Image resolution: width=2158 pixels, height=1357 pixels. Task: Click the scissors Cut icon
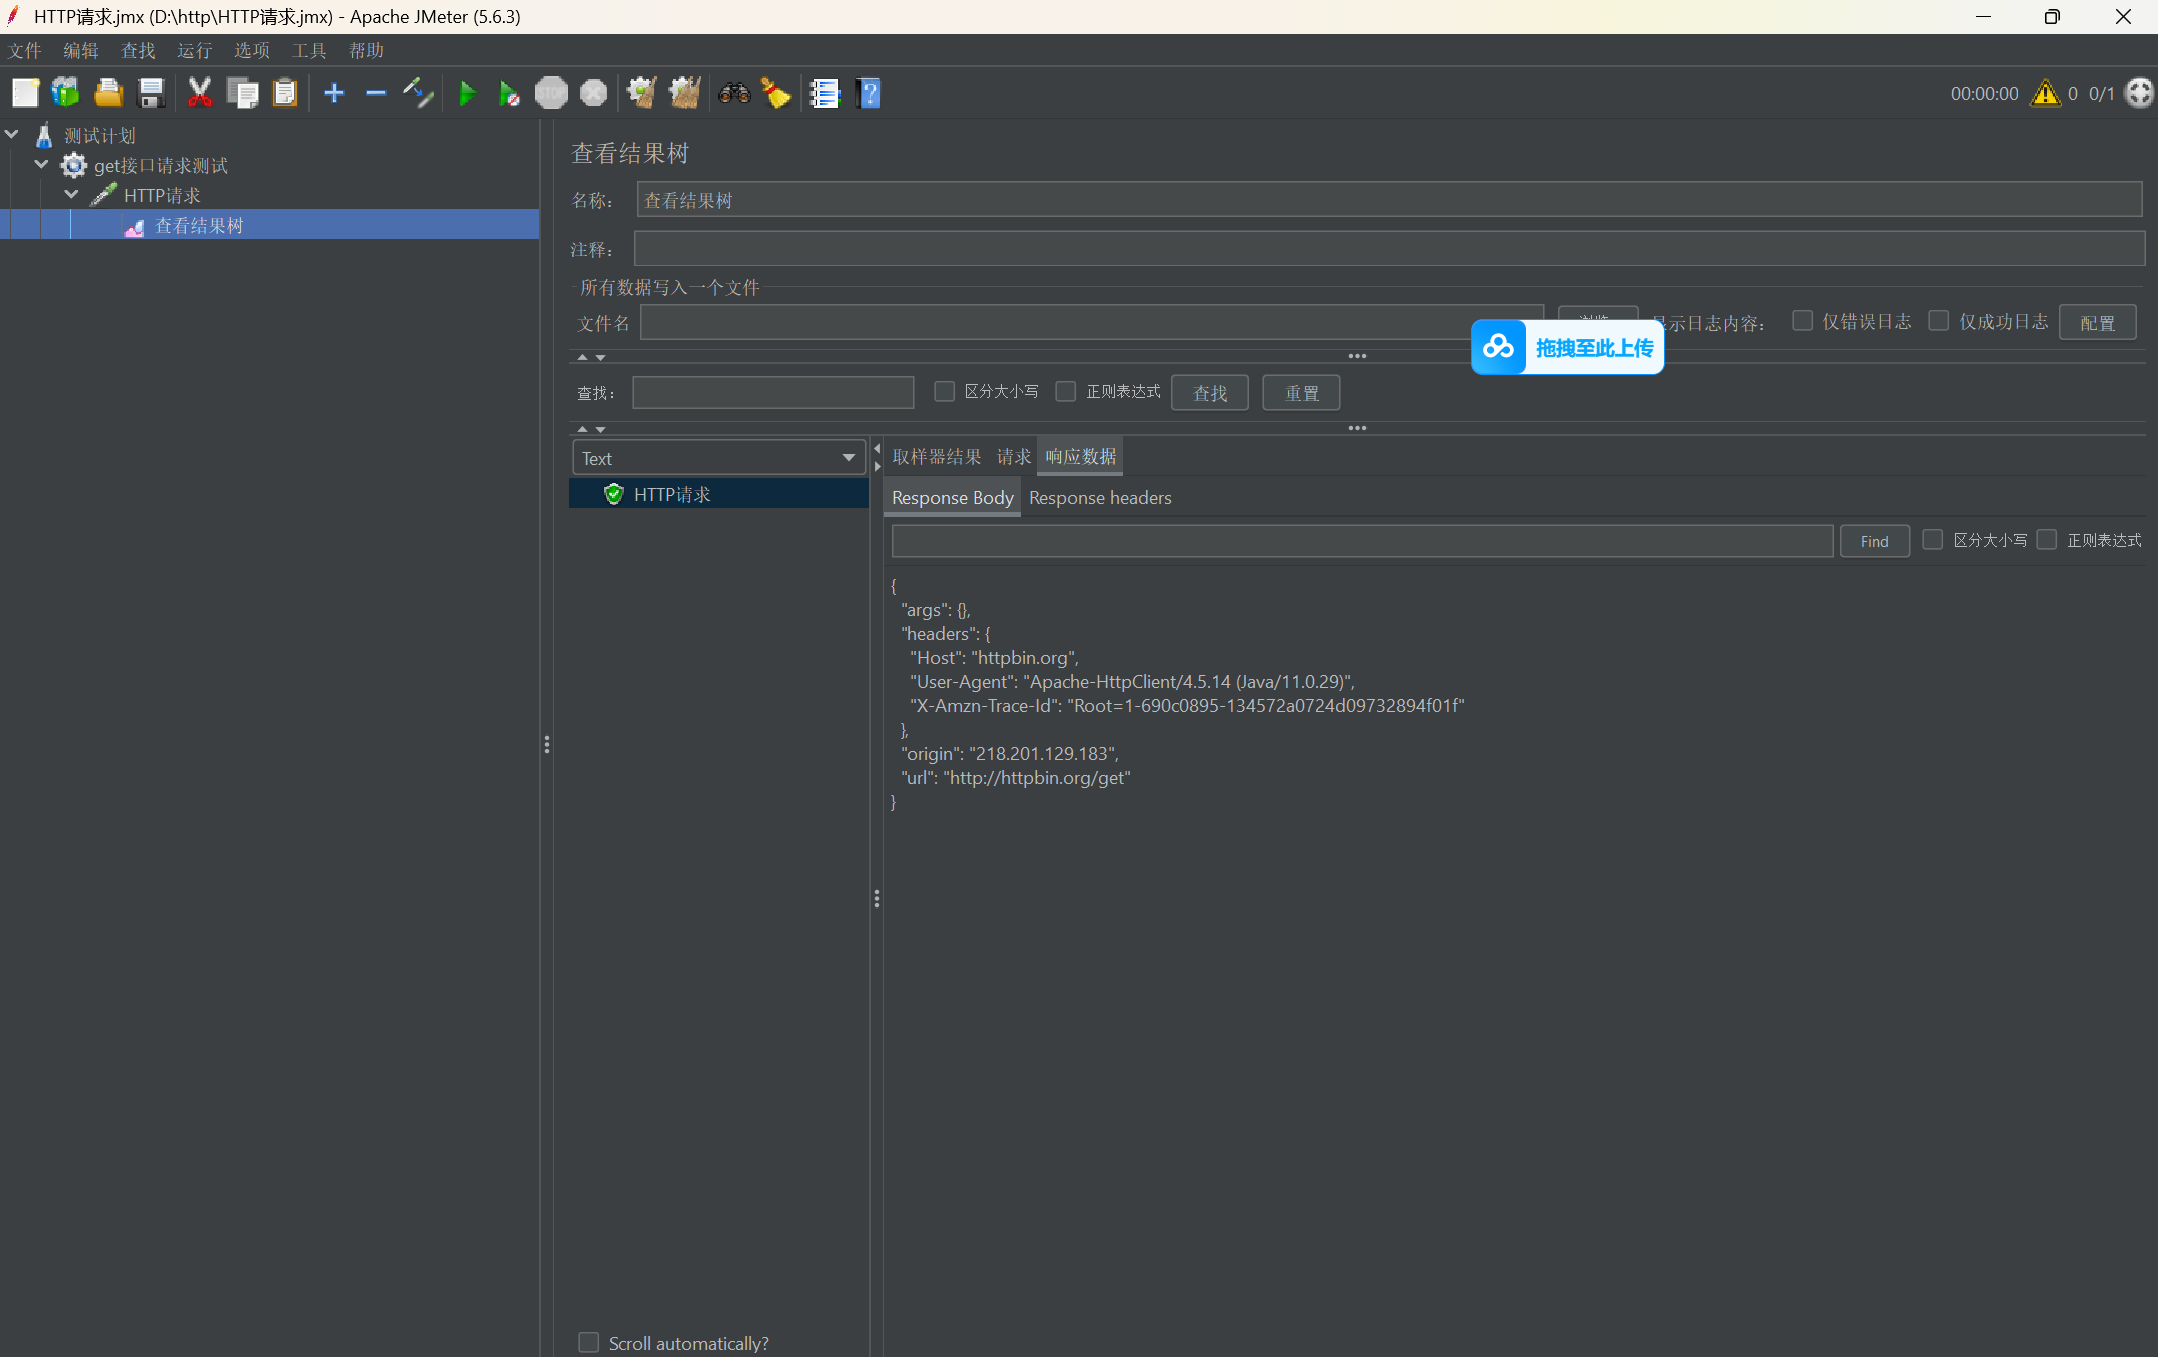pos(199,94)
